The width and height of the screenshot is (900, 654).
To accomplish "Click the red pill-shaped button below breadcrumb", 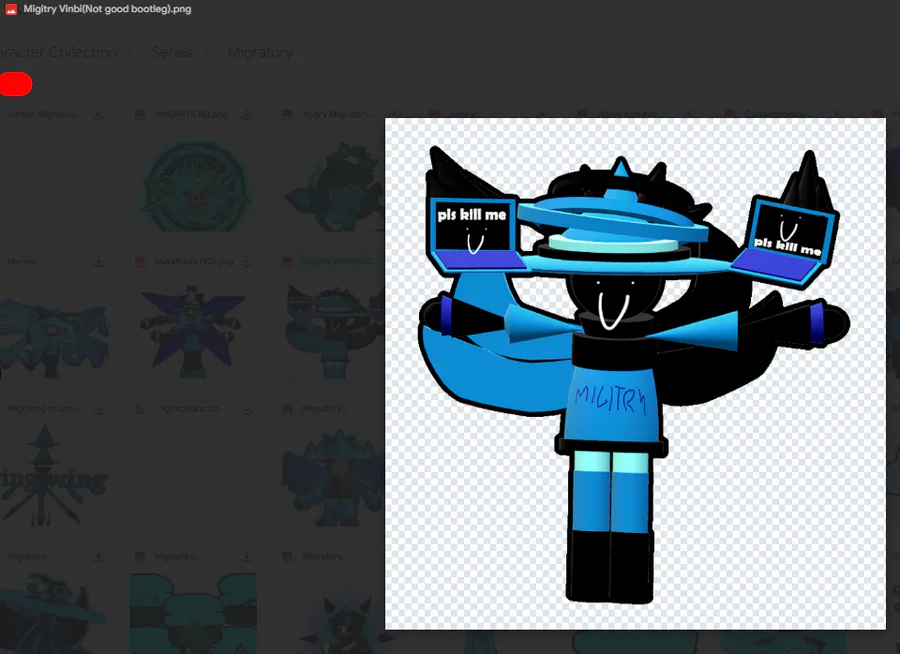I will click(x=15, y=84).
